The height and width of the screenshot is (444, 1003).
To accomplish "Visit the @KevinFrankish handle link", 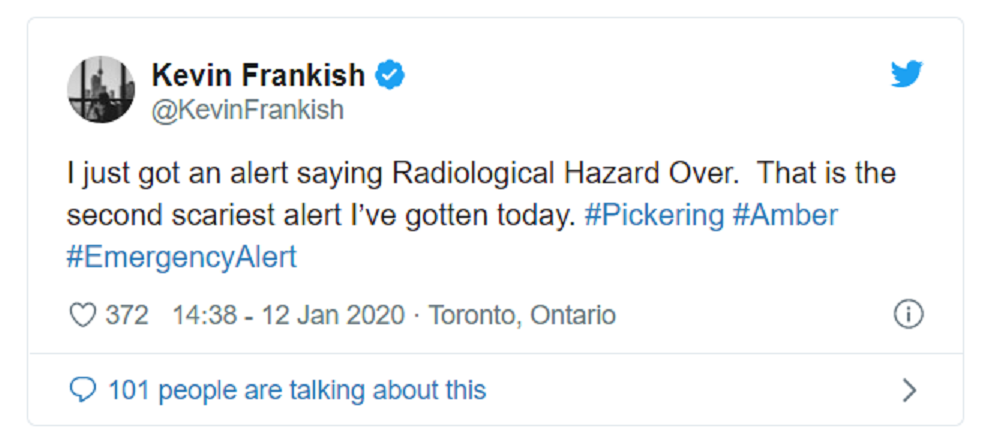I will click(x=246, y=110).
